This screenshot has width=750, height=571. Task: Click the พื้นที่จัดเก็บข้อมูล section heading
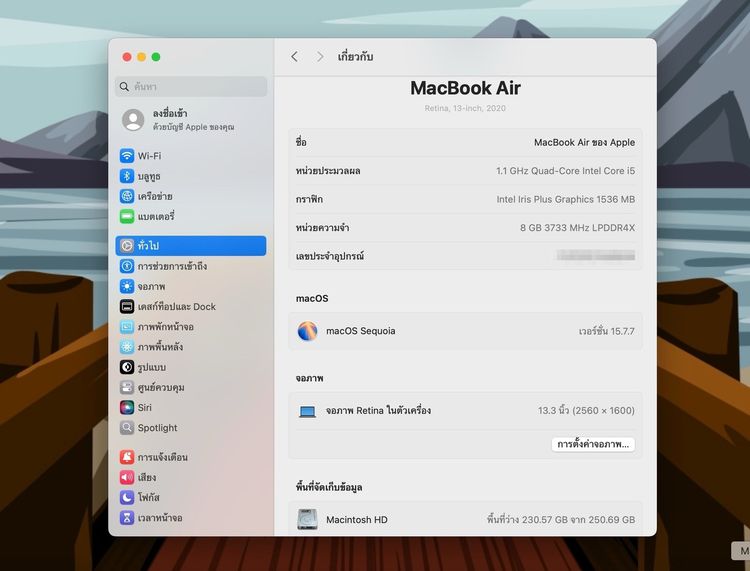(x=329, y=487)
